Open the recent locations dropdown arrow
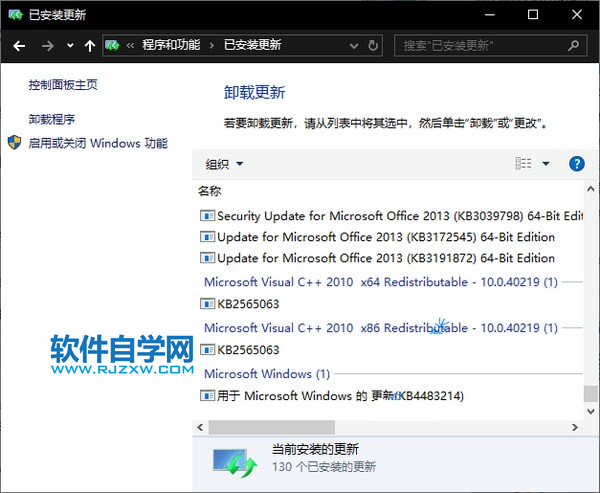The height and width of the screenshot is (493, 600). [70, 46]
